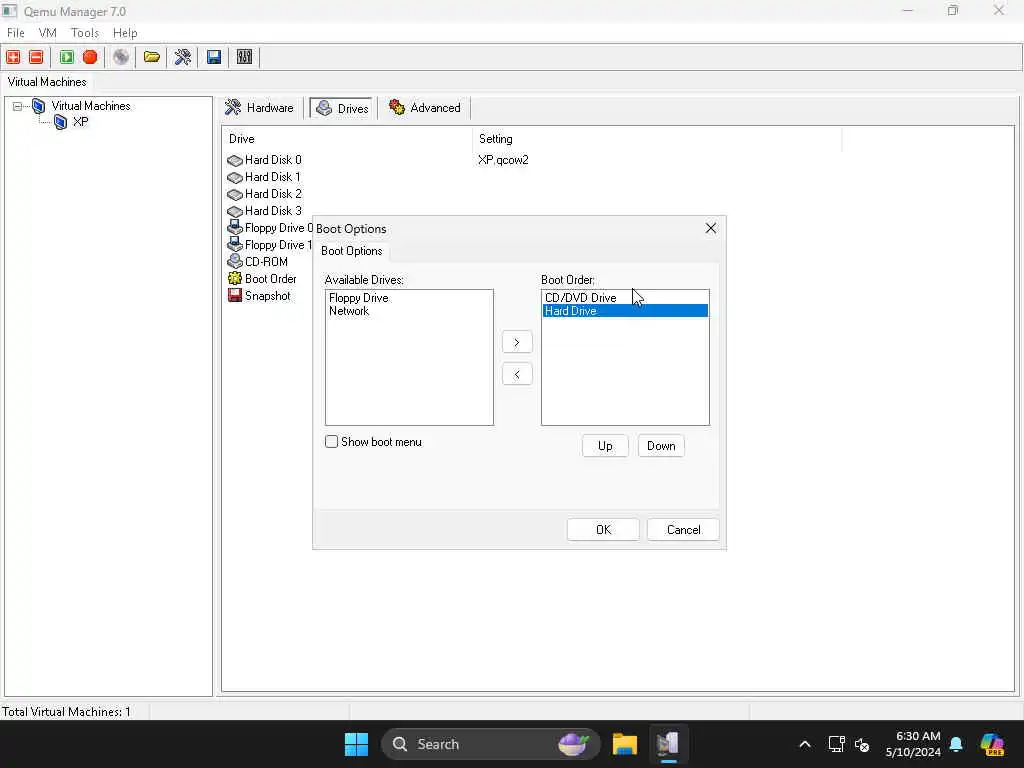
Task: Click the taskbar network status icon
Action: [837, 744]
